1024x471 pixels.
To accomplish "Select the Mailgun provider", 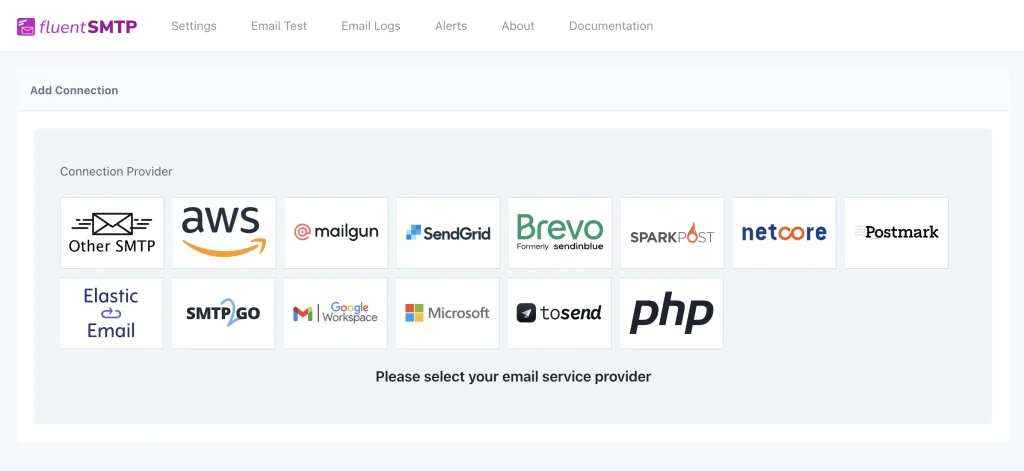I will tap(336, 233).
